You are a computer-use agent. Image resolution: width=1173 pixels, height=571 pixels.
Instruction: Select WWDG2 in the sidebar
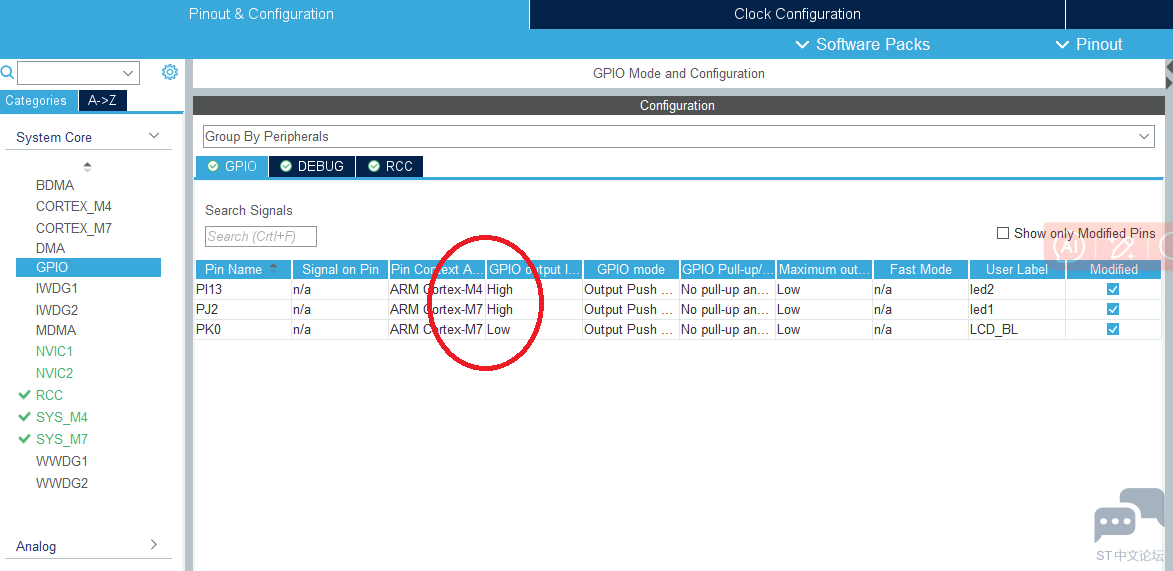coord(62,483)
